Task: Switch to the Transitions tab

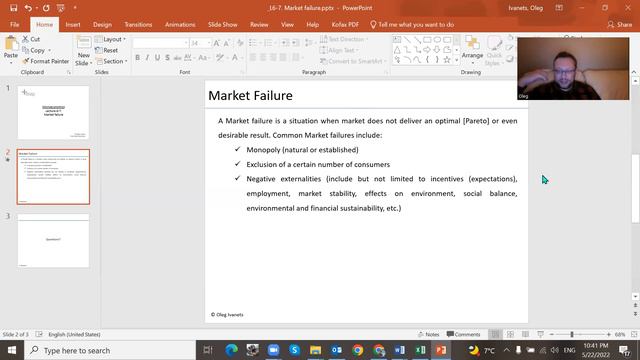Action: pos(138,24)
